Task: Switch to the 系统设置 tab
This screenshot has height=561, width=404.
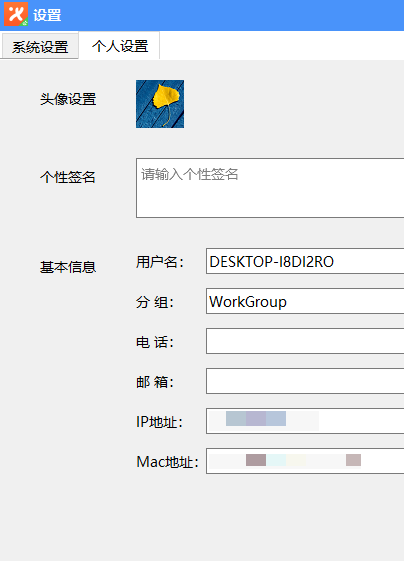Action: (x=40, y=46)
